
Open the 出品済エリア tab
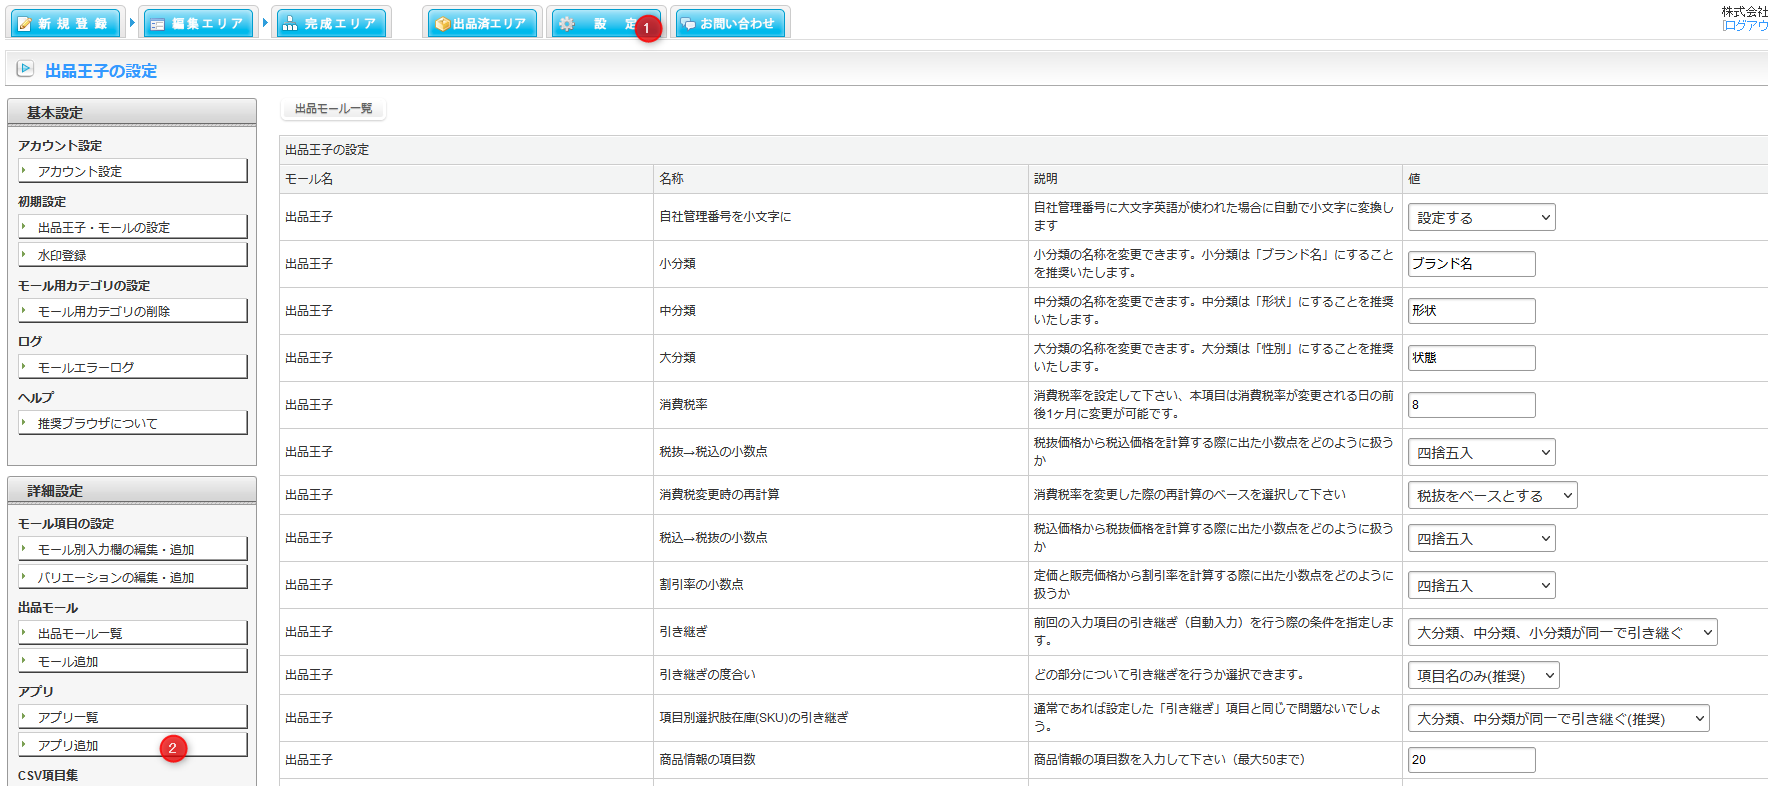click(x=482, y=23)
